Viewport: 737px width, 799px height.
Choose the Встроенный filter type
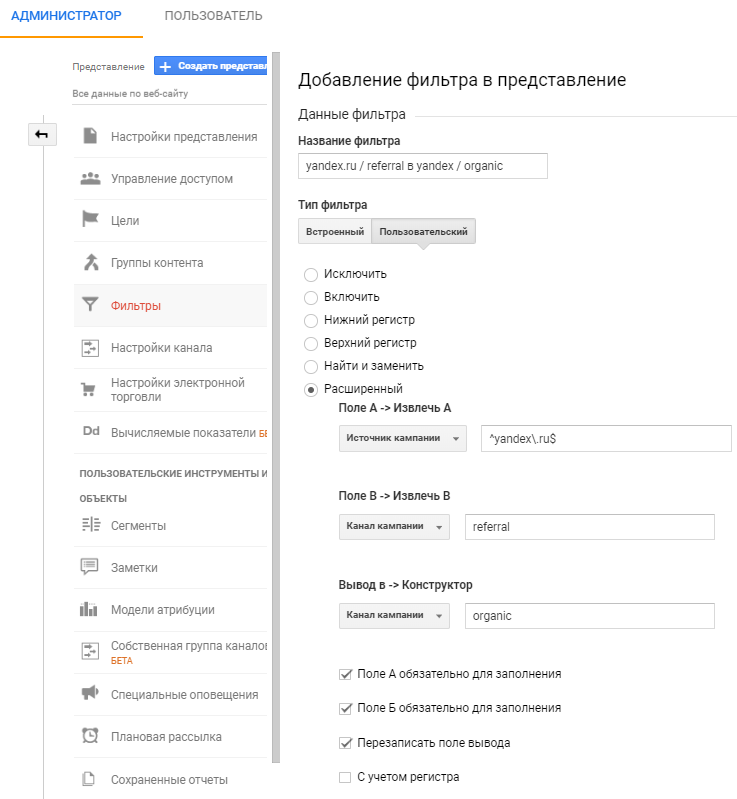click(335, 231)
